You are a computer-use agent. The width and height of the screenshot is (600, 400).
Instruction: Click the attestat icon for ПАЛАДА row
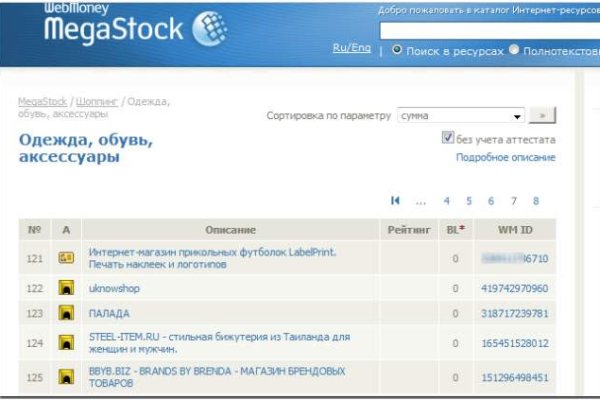[67, 313]
